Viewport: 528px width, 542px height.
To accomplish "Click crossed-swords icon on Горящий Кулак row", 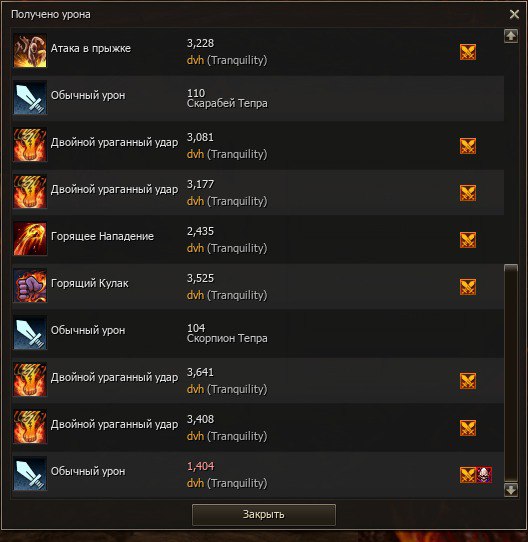I will [x=468, y=287].
